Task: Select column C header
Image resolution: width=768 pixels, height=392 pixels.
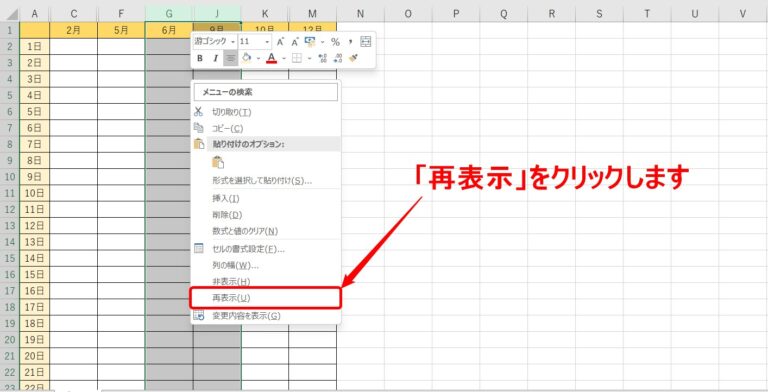Action: tap(73, 14)
